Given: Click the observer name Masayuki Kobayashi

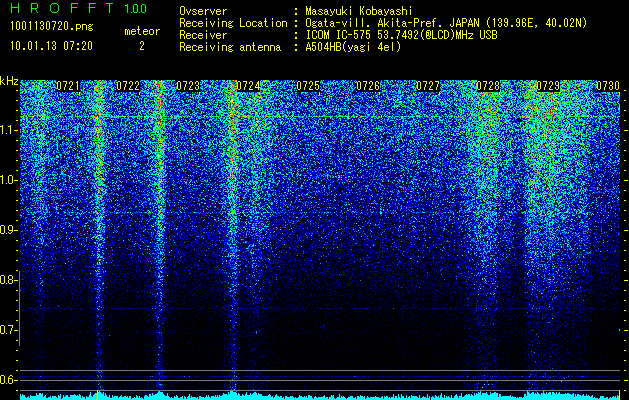Looking at the screenshot, I should [x=359, y=11].
